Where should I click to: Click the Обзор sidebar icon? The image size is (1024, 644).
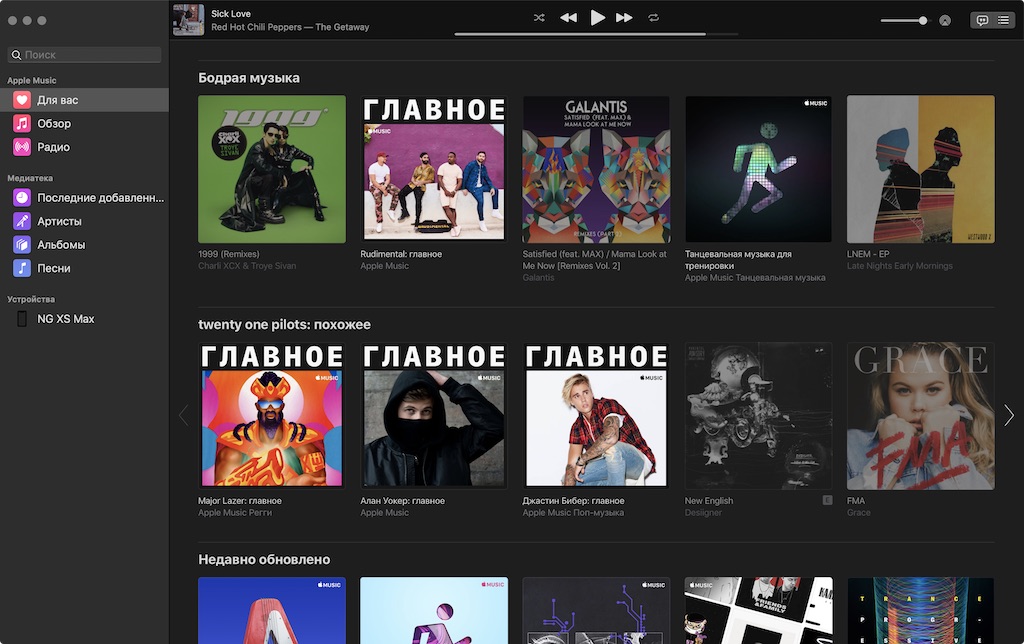22,123
